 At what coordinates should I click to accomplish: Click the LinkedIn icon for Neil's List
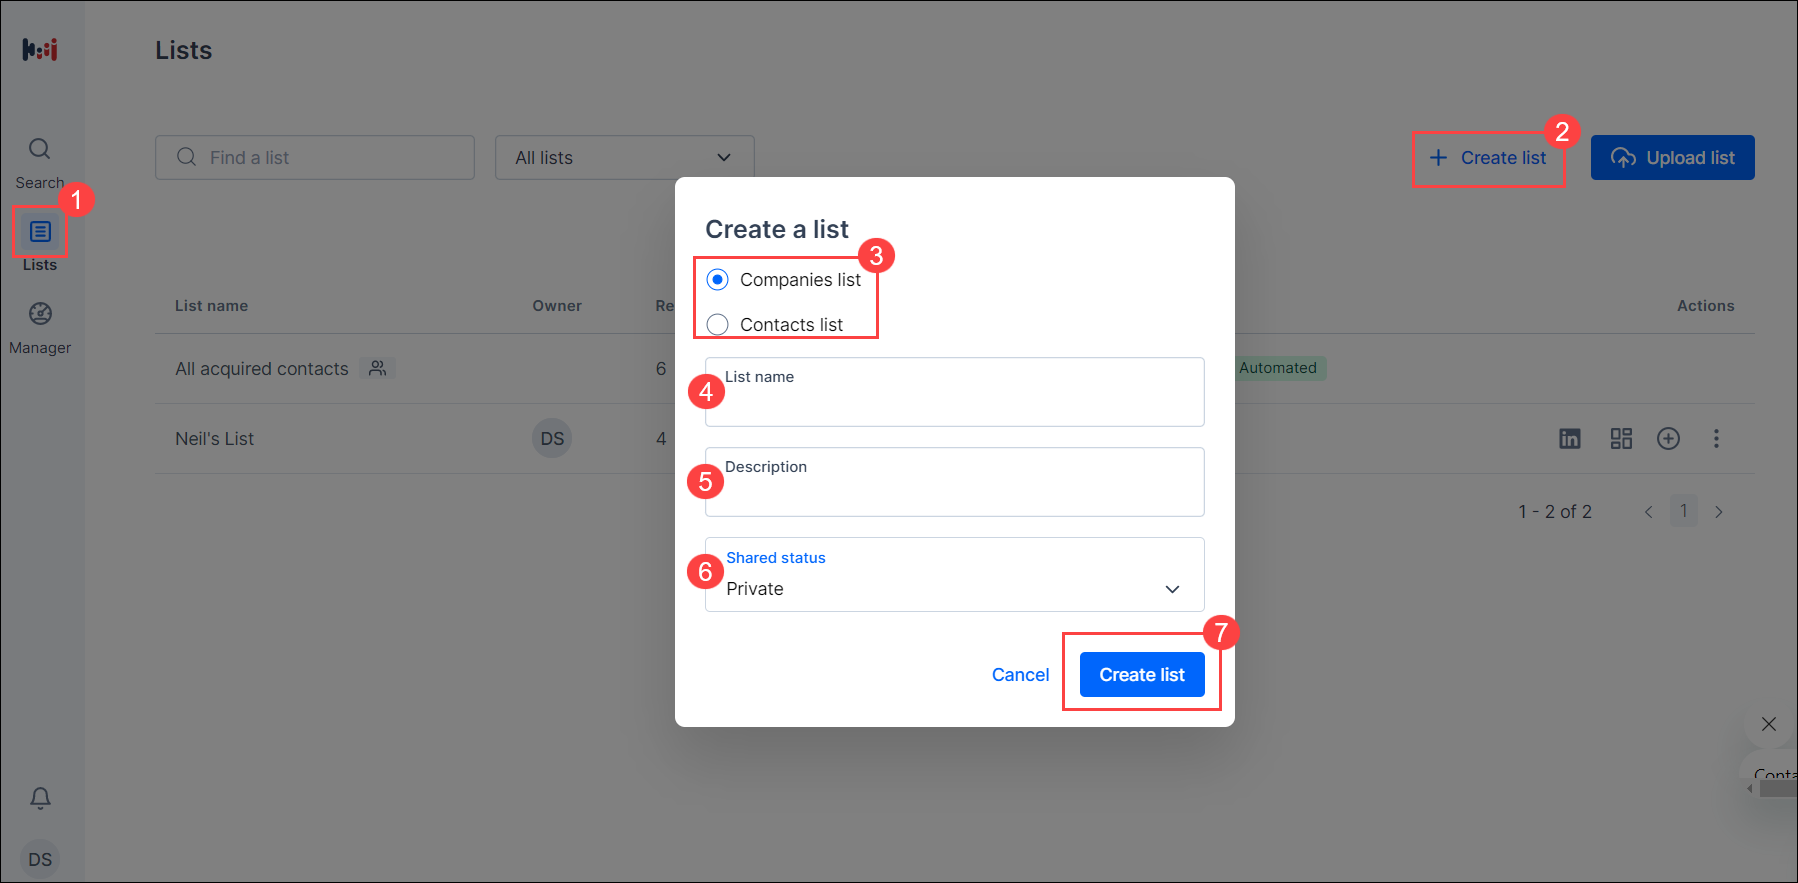click(1570, 439)
